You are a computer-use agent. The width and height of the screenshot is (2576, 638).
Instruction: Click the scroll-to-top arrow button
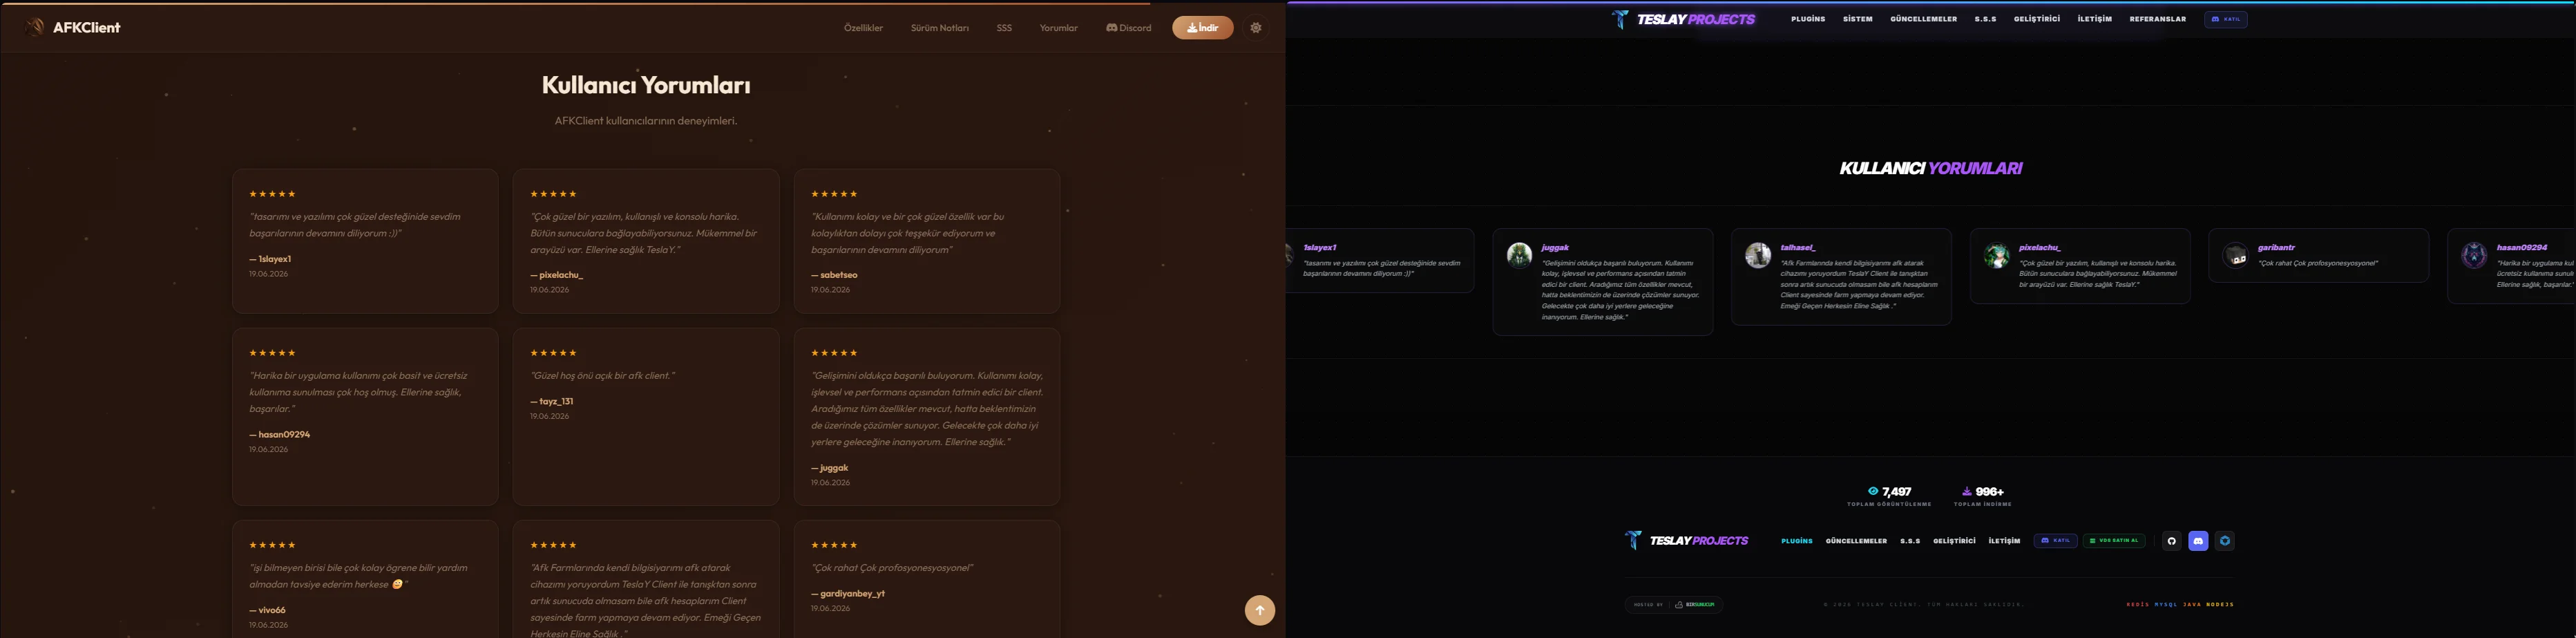(1259, 610)
